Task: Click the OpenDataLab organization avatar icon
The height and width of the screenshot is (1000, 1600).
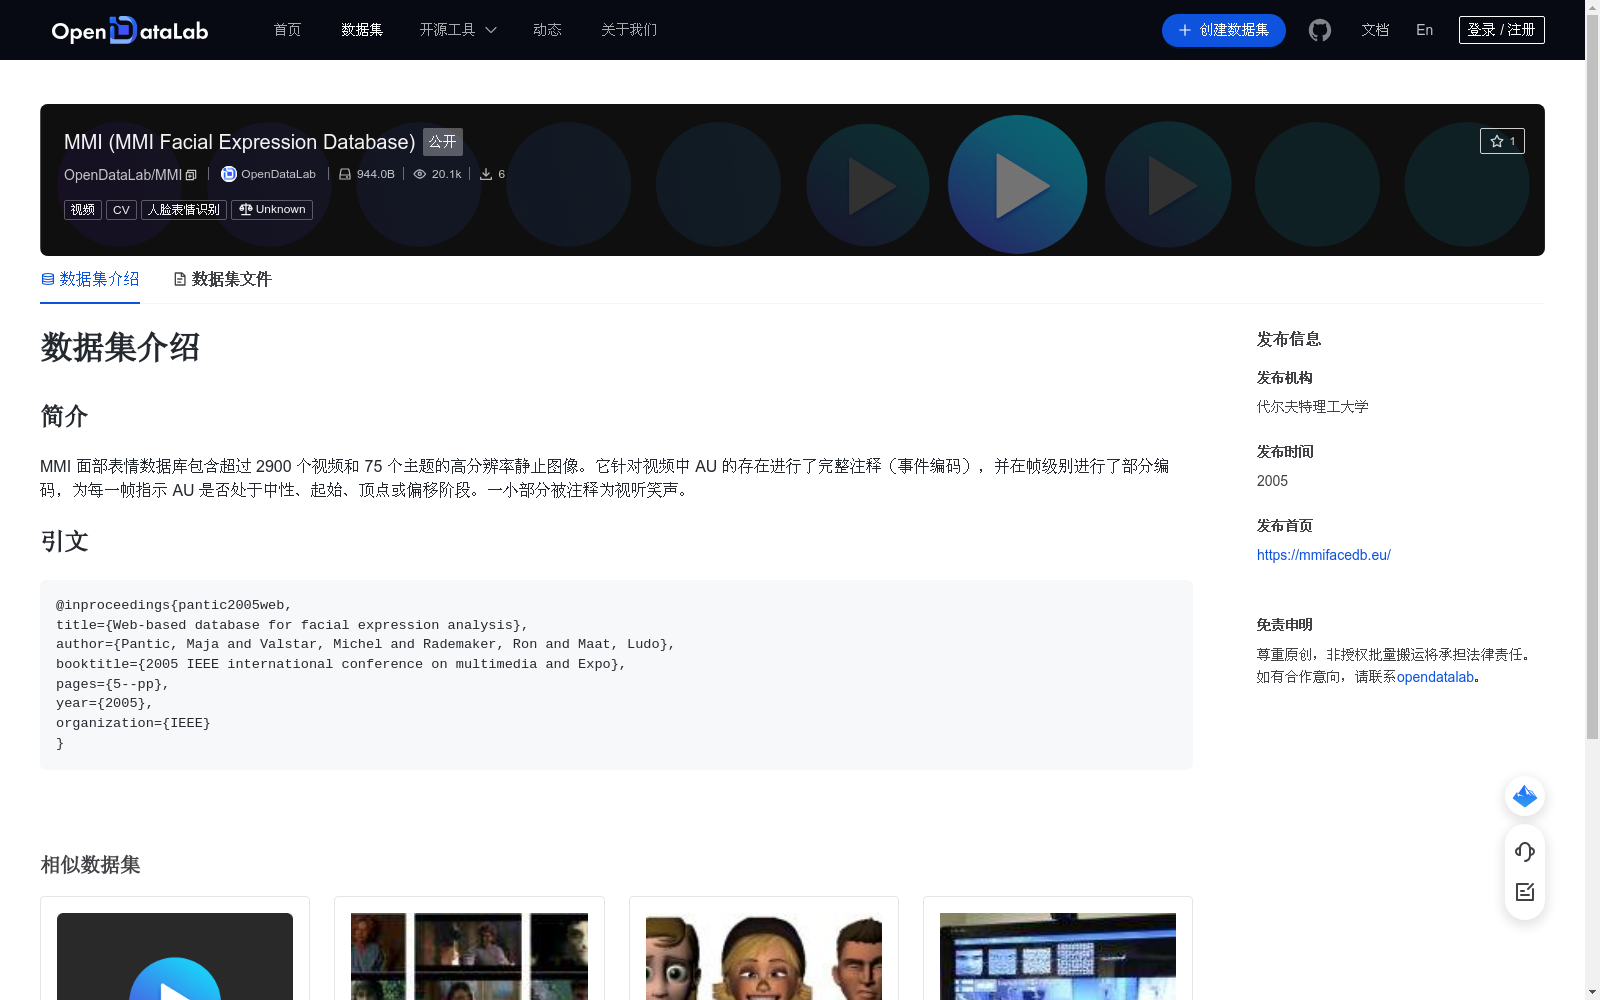Action: tap(228, 173)
